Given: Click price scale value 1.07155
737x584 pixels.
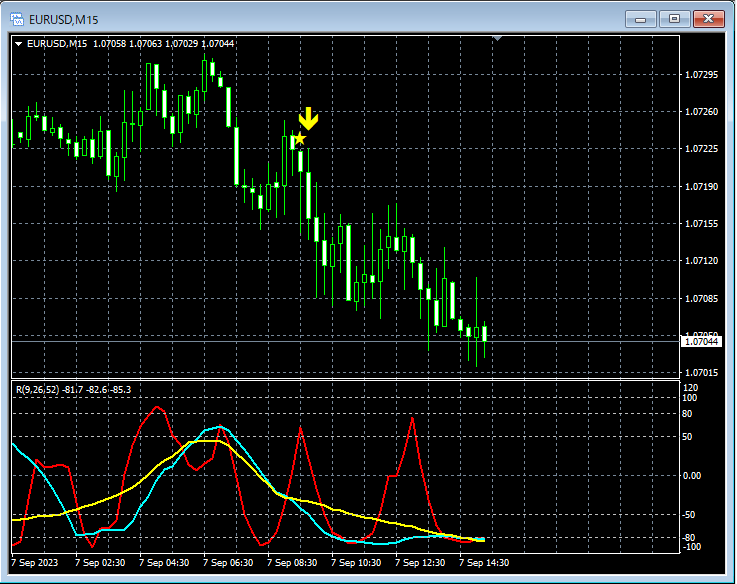Looking at the screenshot, I should point(701,223).
